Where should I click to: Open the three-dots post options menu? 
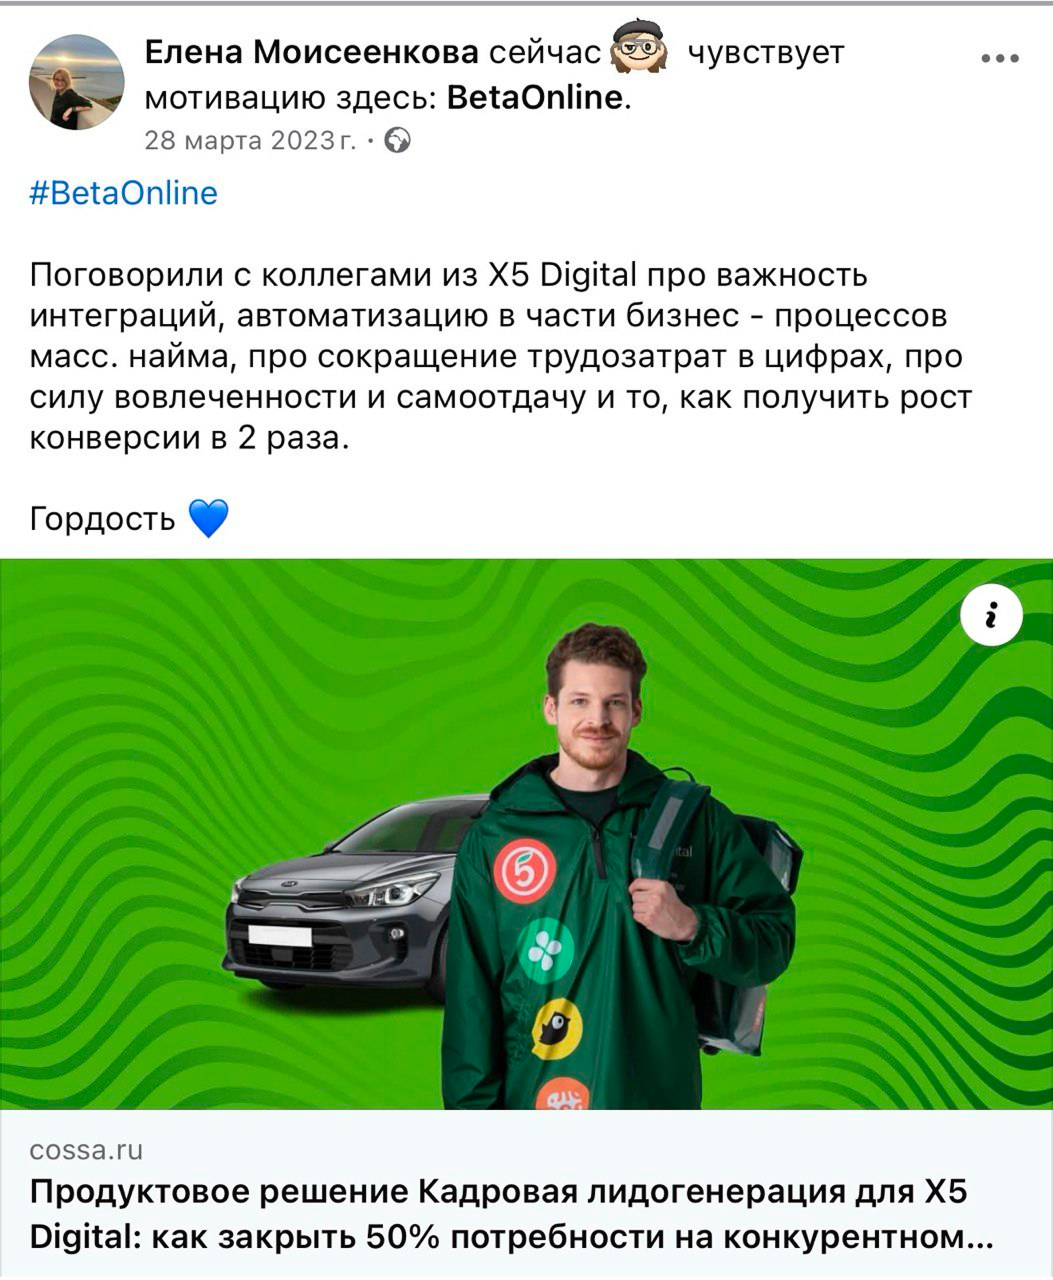point(999,59)
